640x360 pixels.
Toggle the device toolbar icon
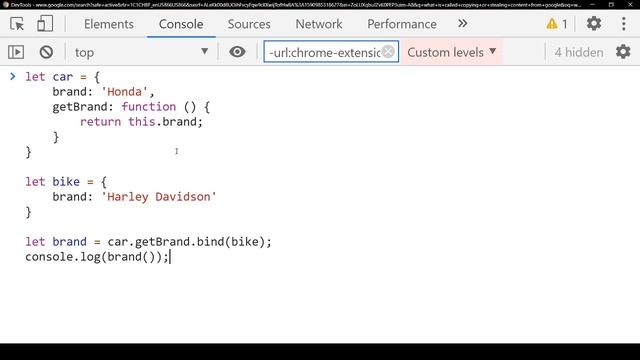click(x=45, y=24)
